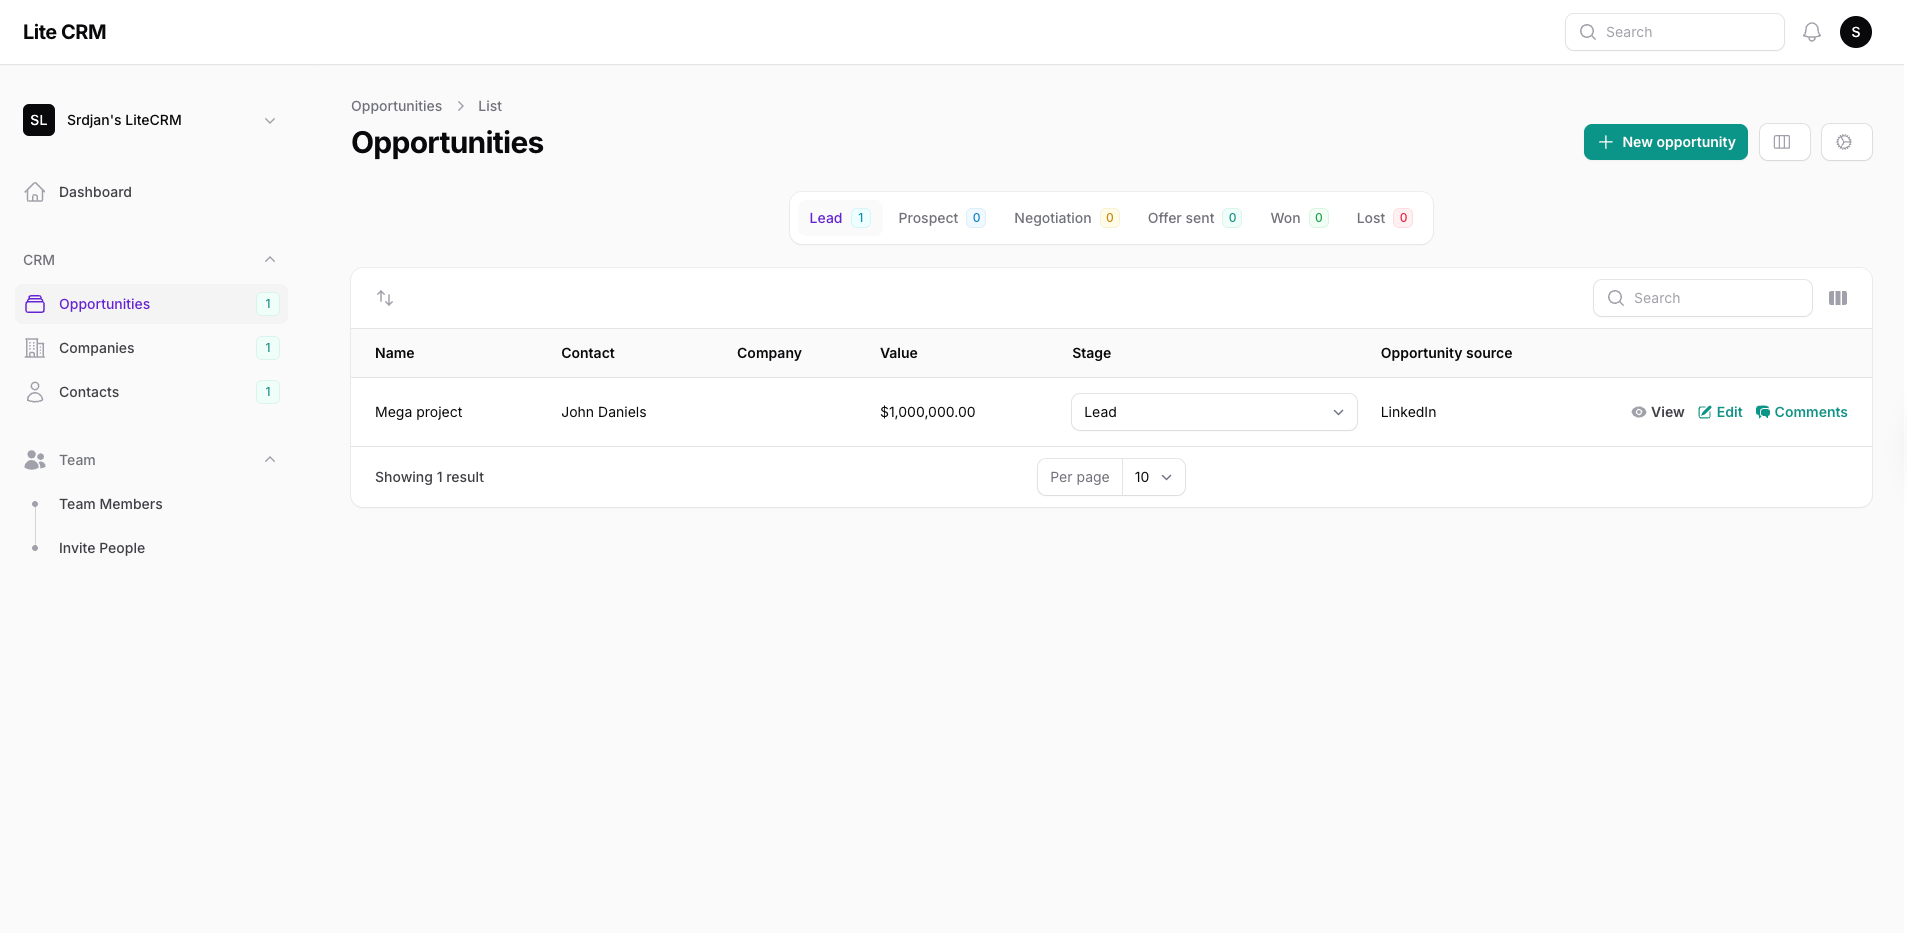Click the user avatar in the top bar
Image resolution: width=1907 pixels, height=933 pixels.
point(1857,31)
